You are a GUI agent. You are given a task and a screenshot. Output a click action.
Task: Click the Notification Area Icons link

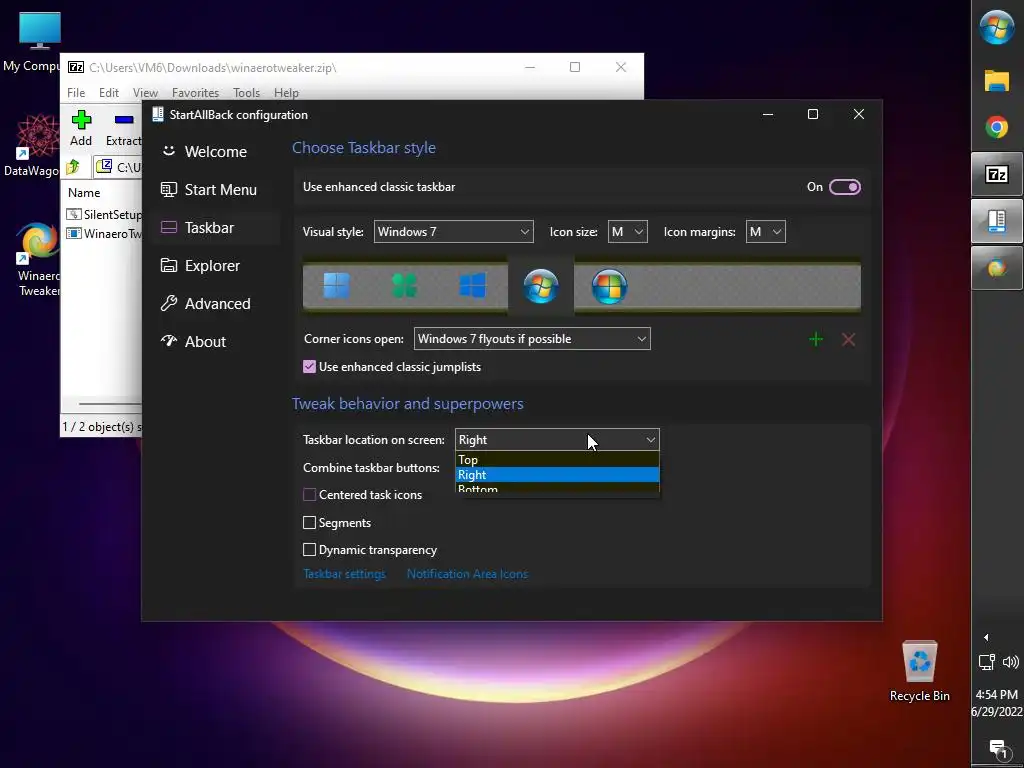click(467, 573)
